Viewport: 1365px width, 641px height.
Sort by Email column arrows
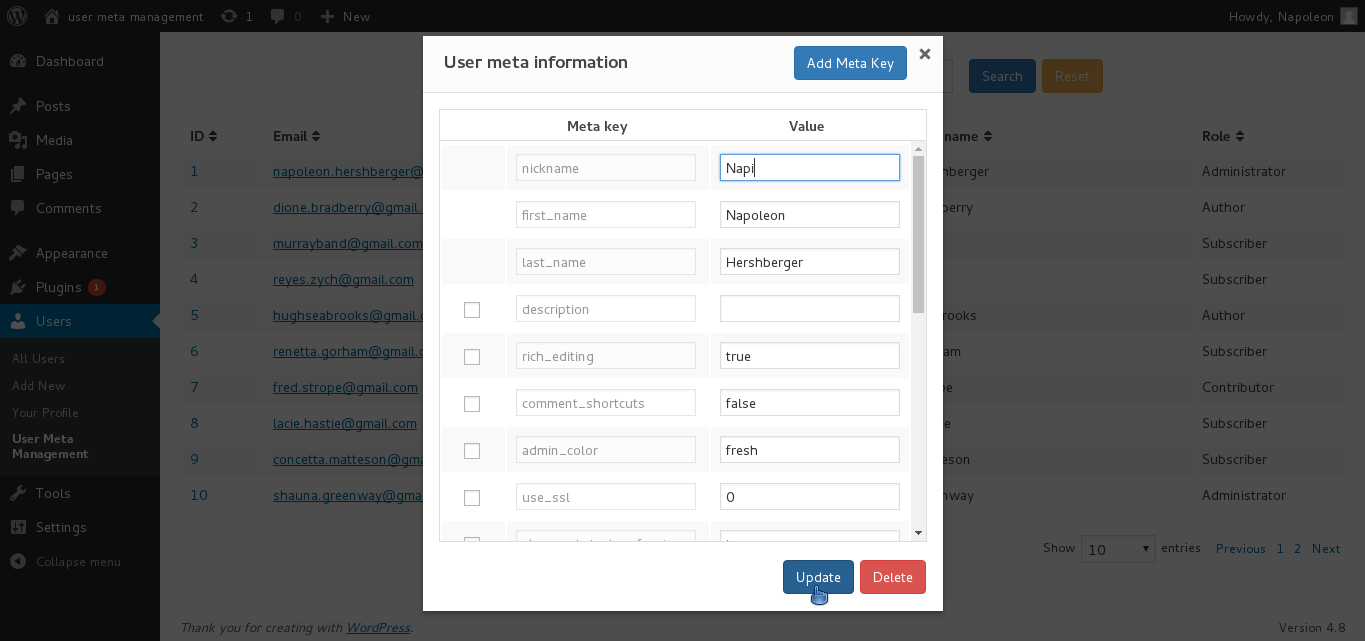(316, 136)
